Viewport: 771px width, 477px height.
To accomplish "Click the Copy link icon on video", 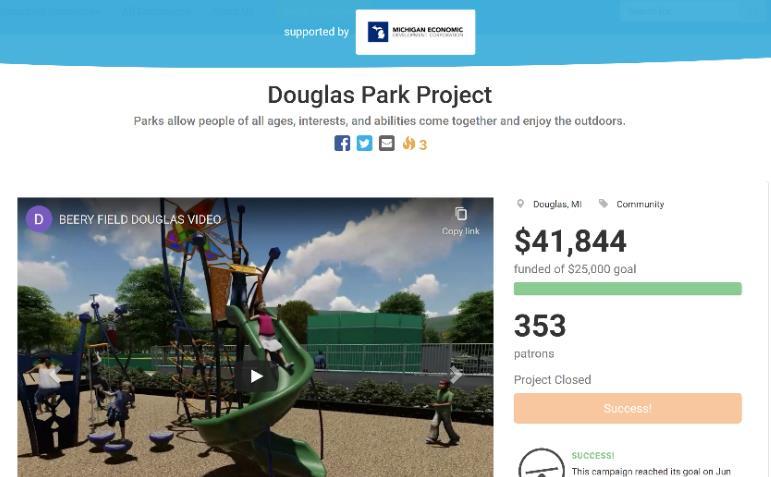I will pyautogui.click(x=461, y=214).
